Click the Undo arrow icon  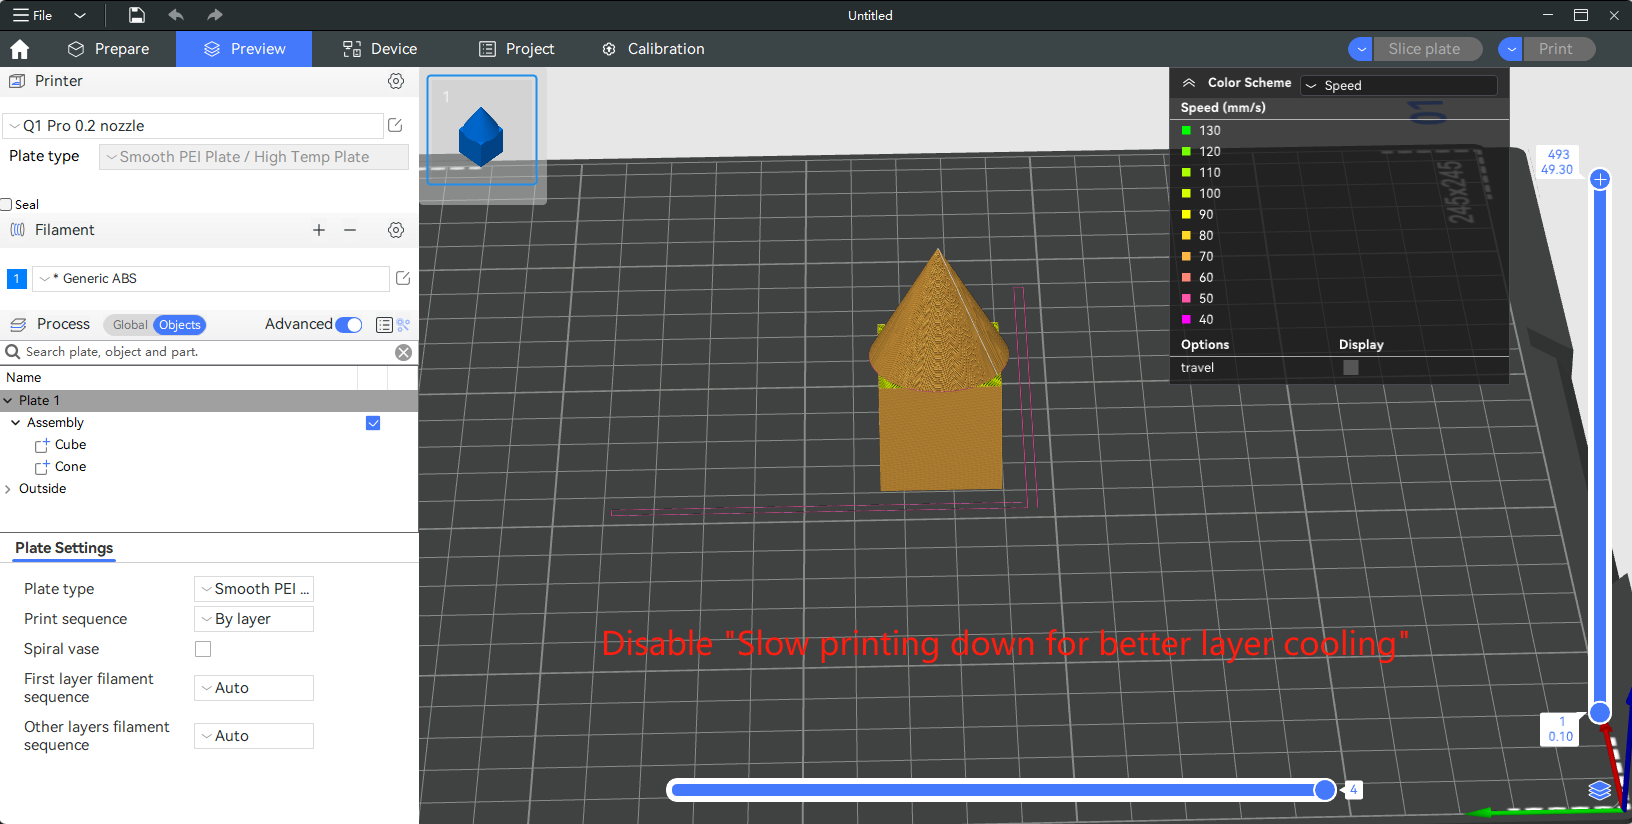click(x=176, y=15)
